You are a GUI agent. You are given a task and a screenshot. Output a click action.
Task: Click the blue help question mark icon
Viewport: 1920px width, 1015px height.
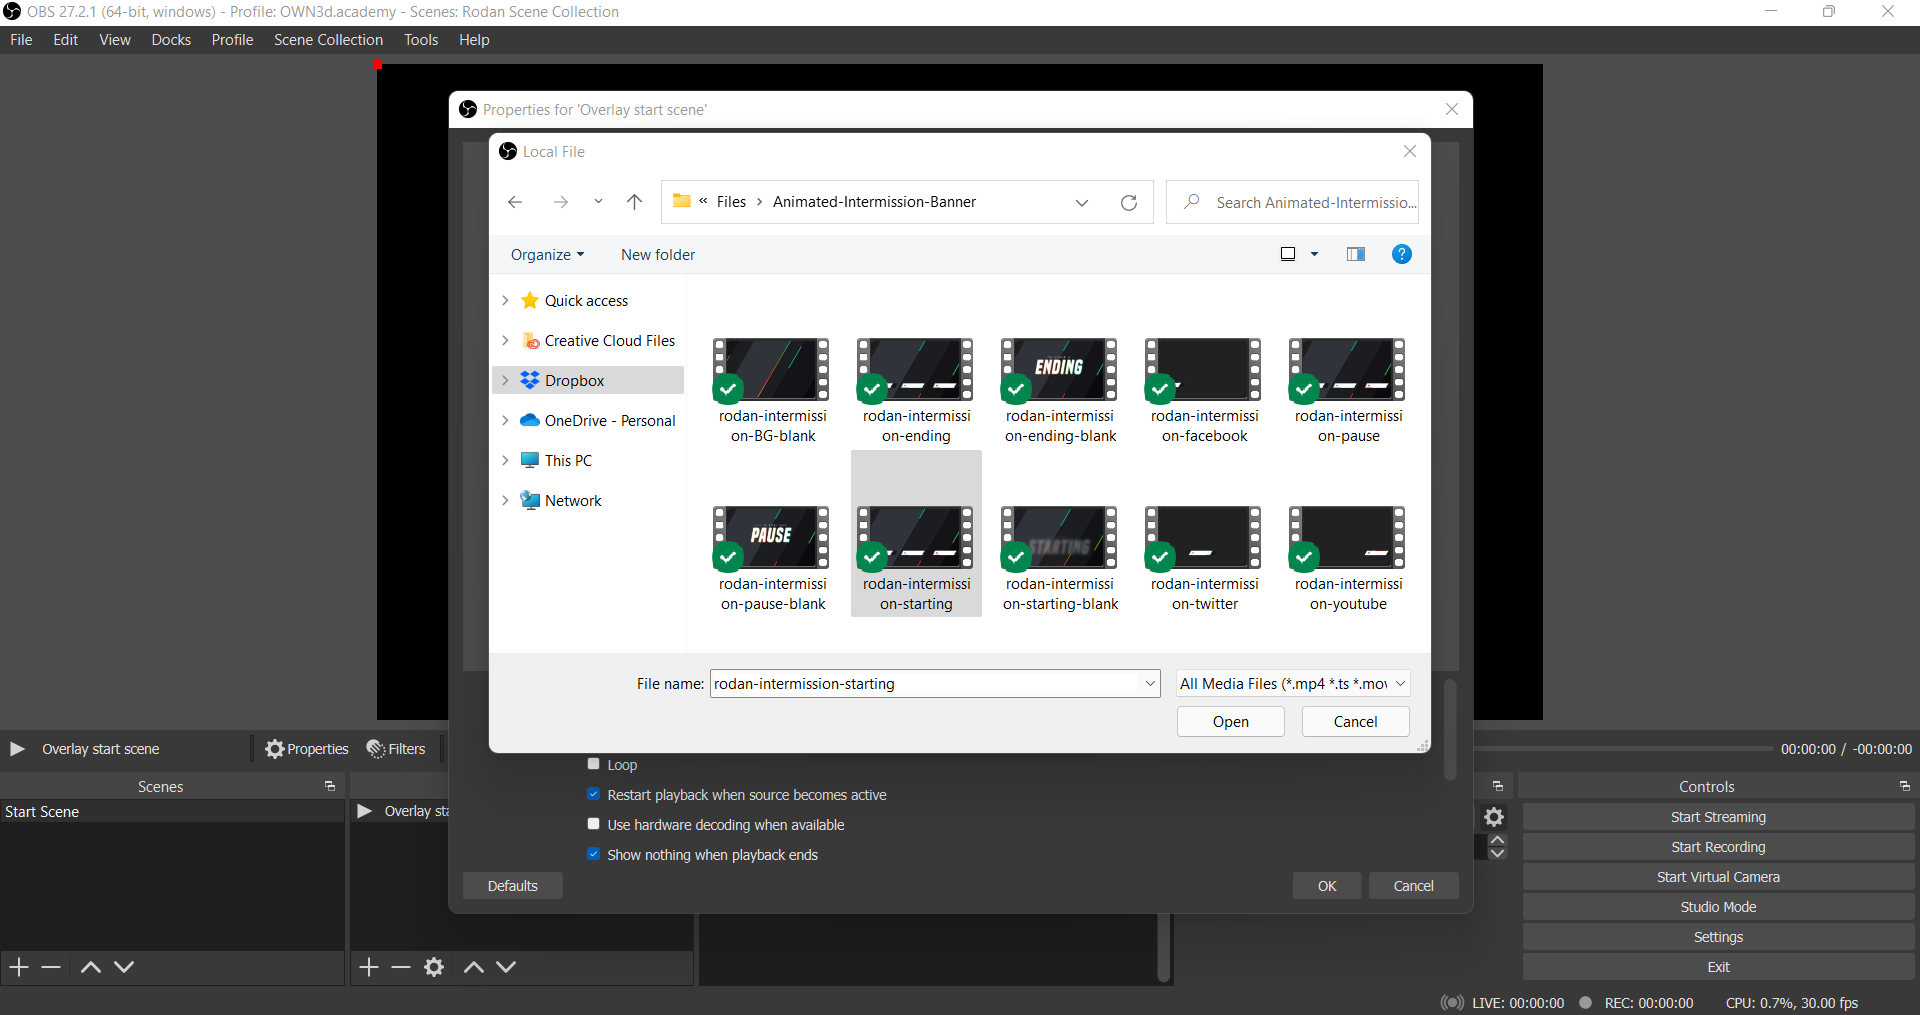(x=1401, y=255)
